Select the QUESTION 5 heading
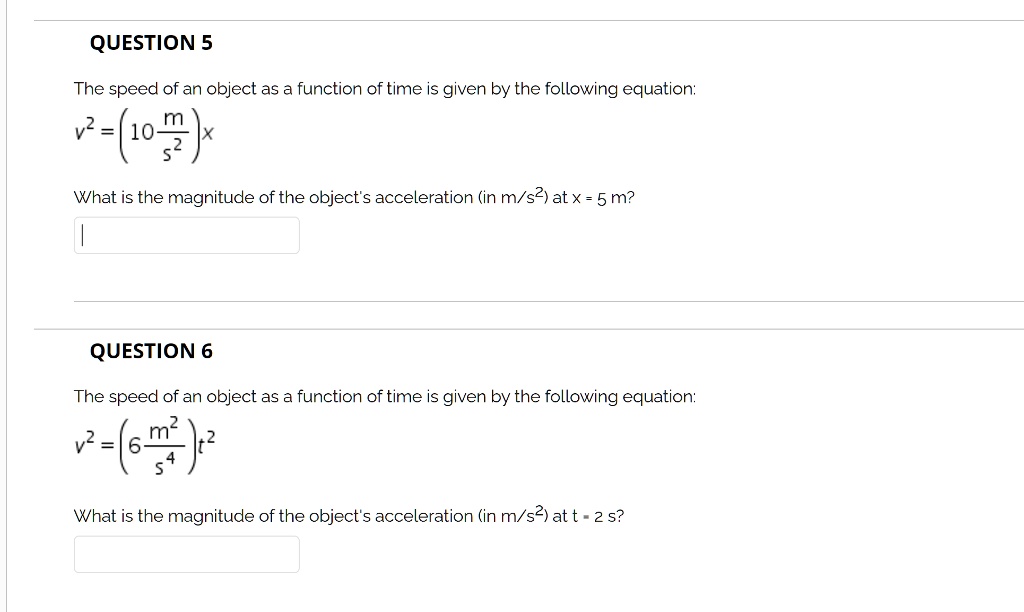 pos(150,42)
